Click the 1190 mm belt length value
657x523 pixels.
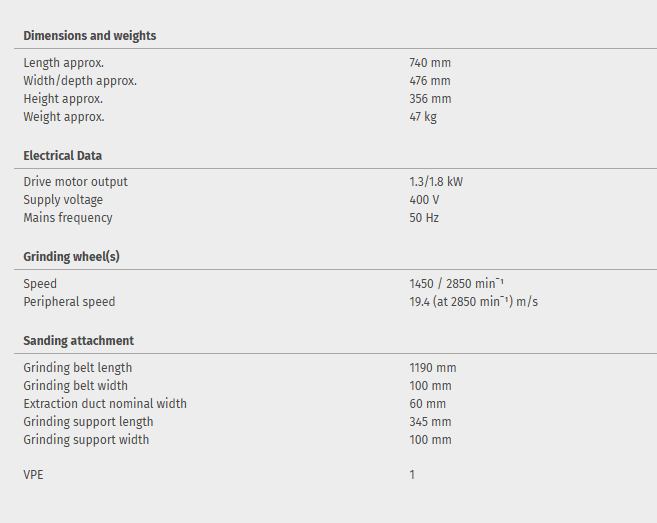coord(433,368)
